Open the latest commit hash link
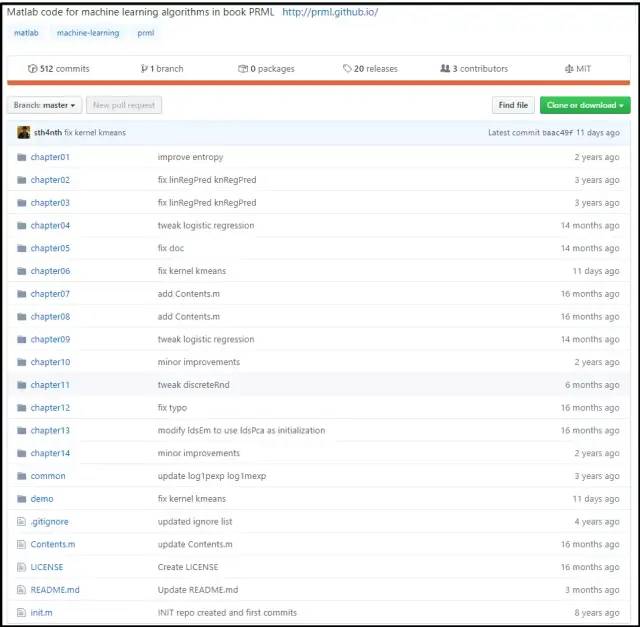640x627 pixels. coord(558,133)
